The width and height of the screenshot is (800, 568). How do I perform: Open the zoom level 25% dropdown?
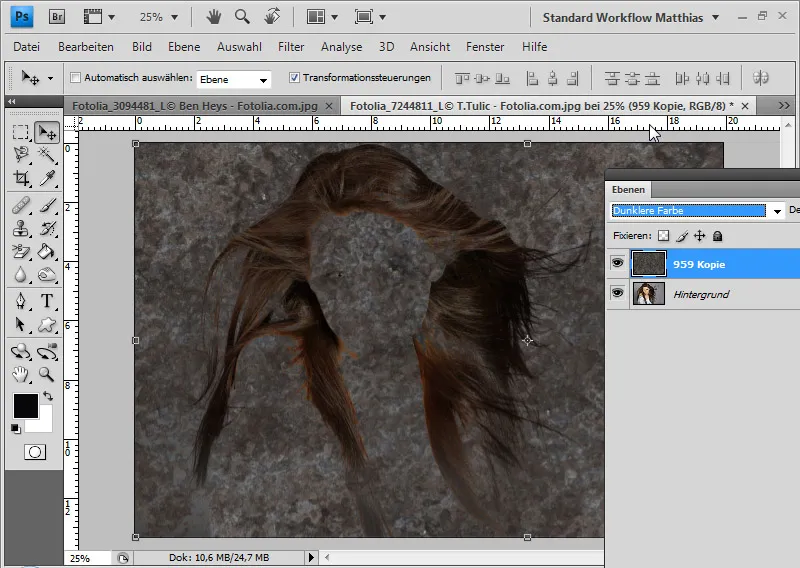tap(174, 17)
